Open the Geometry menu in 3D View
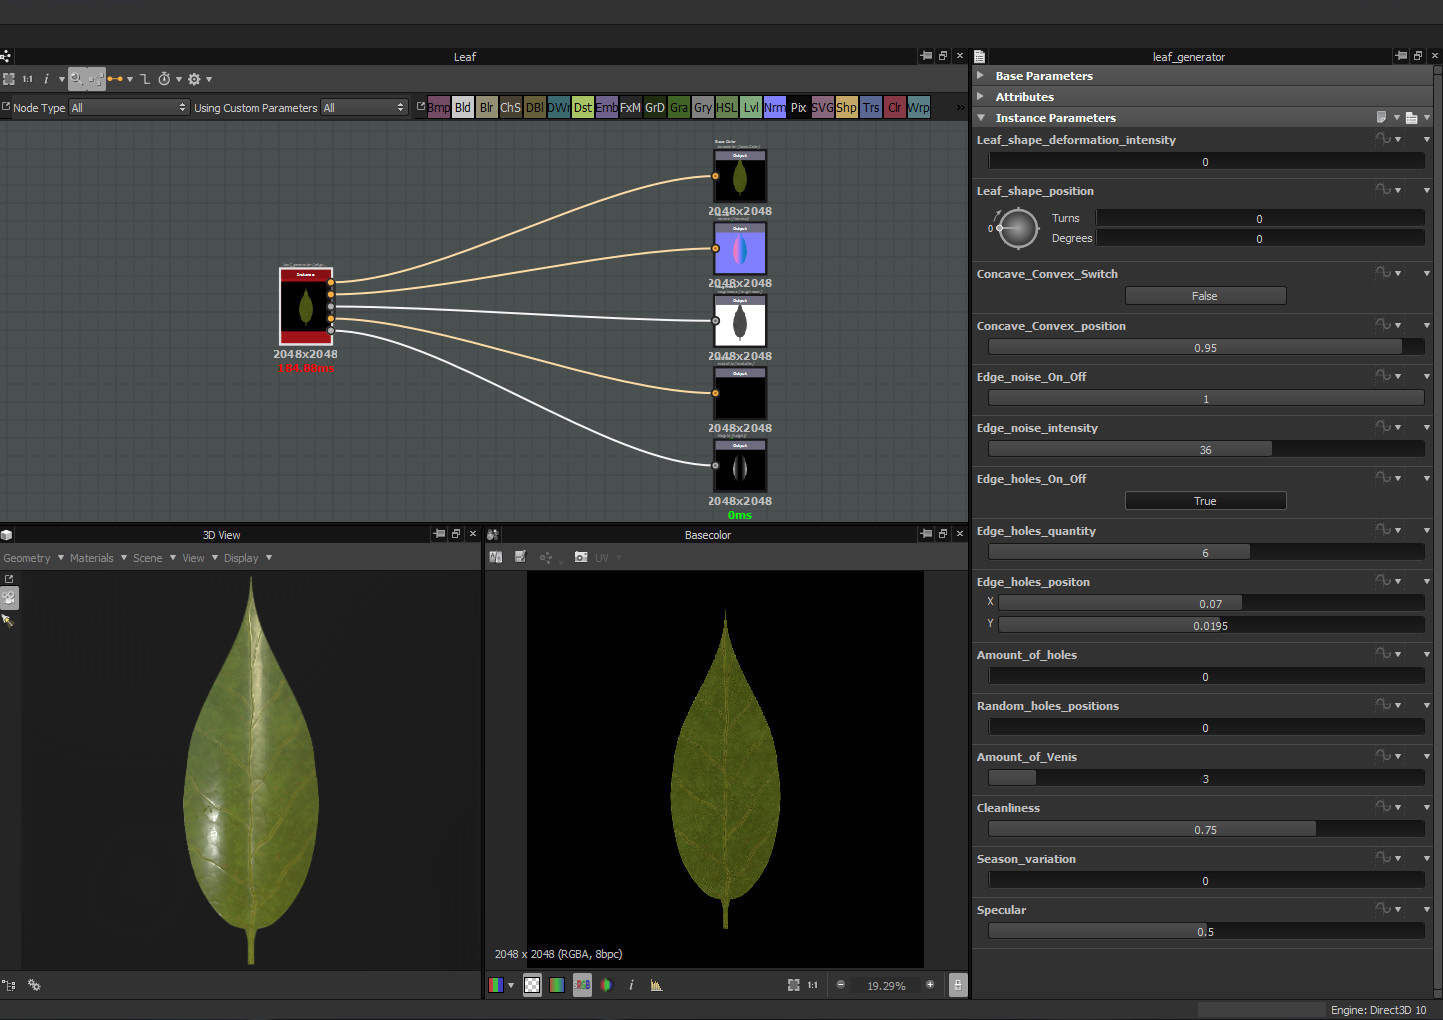The height and width of the screenshot is (1020, 1443). [x=27, y=557]
